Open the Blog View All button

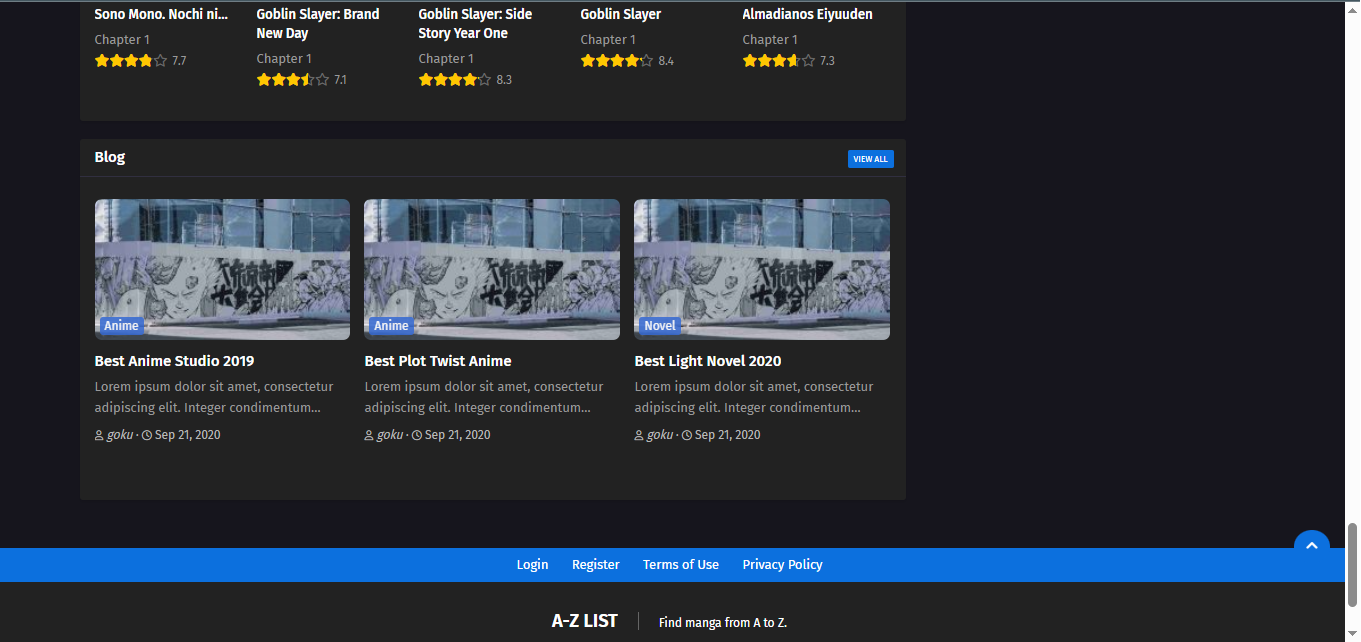[870, 159]
